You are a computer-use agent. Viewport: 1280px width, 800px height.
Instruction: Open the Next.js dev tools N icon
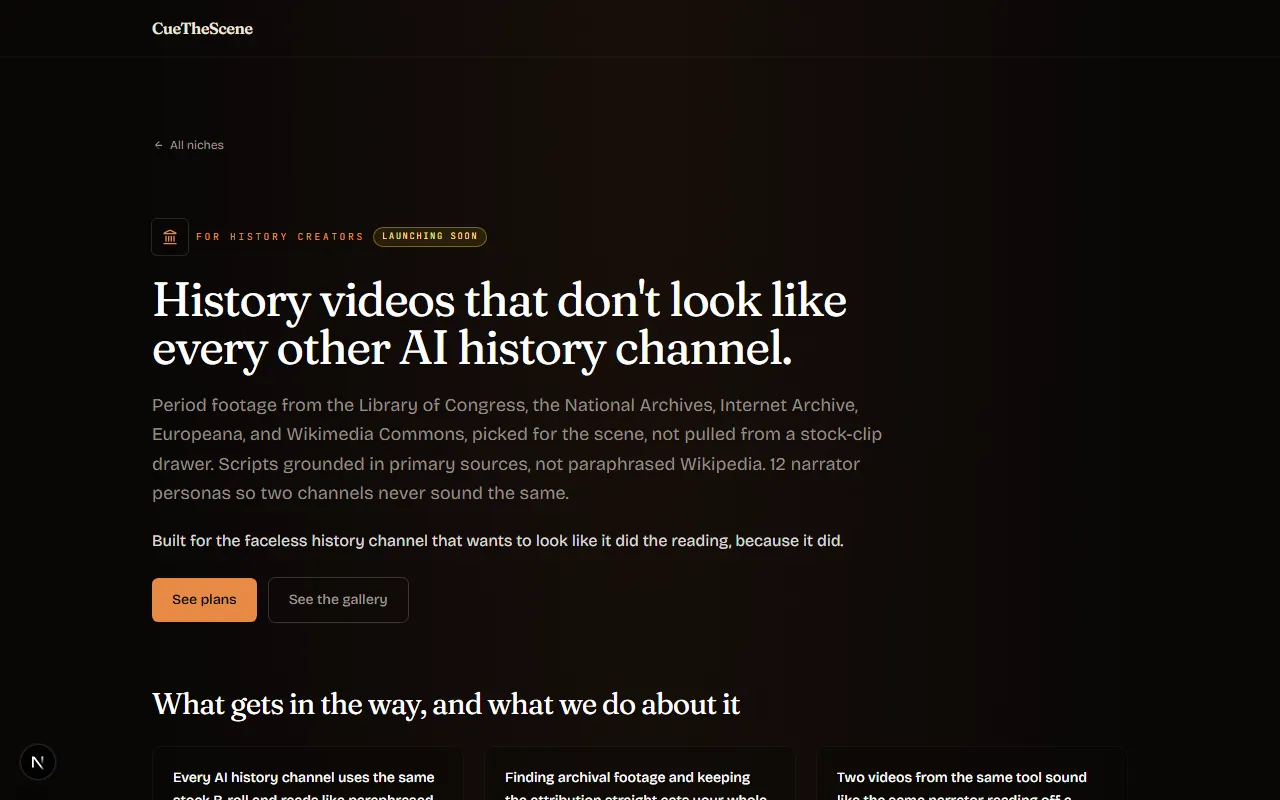pyautogui.click(x=38, y=762)
